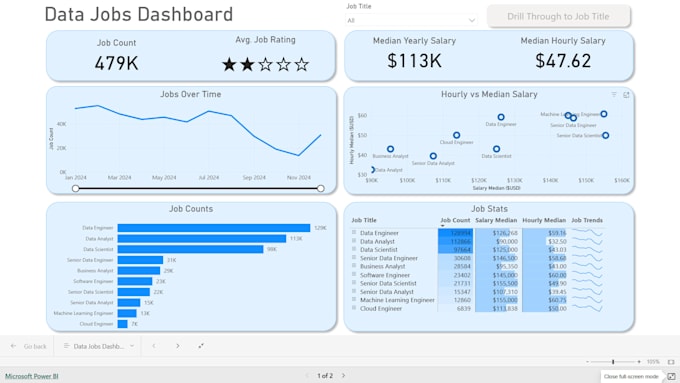Expand the Senior Data Engineer table row
This screenshot has height=383, width=680.
354,258
